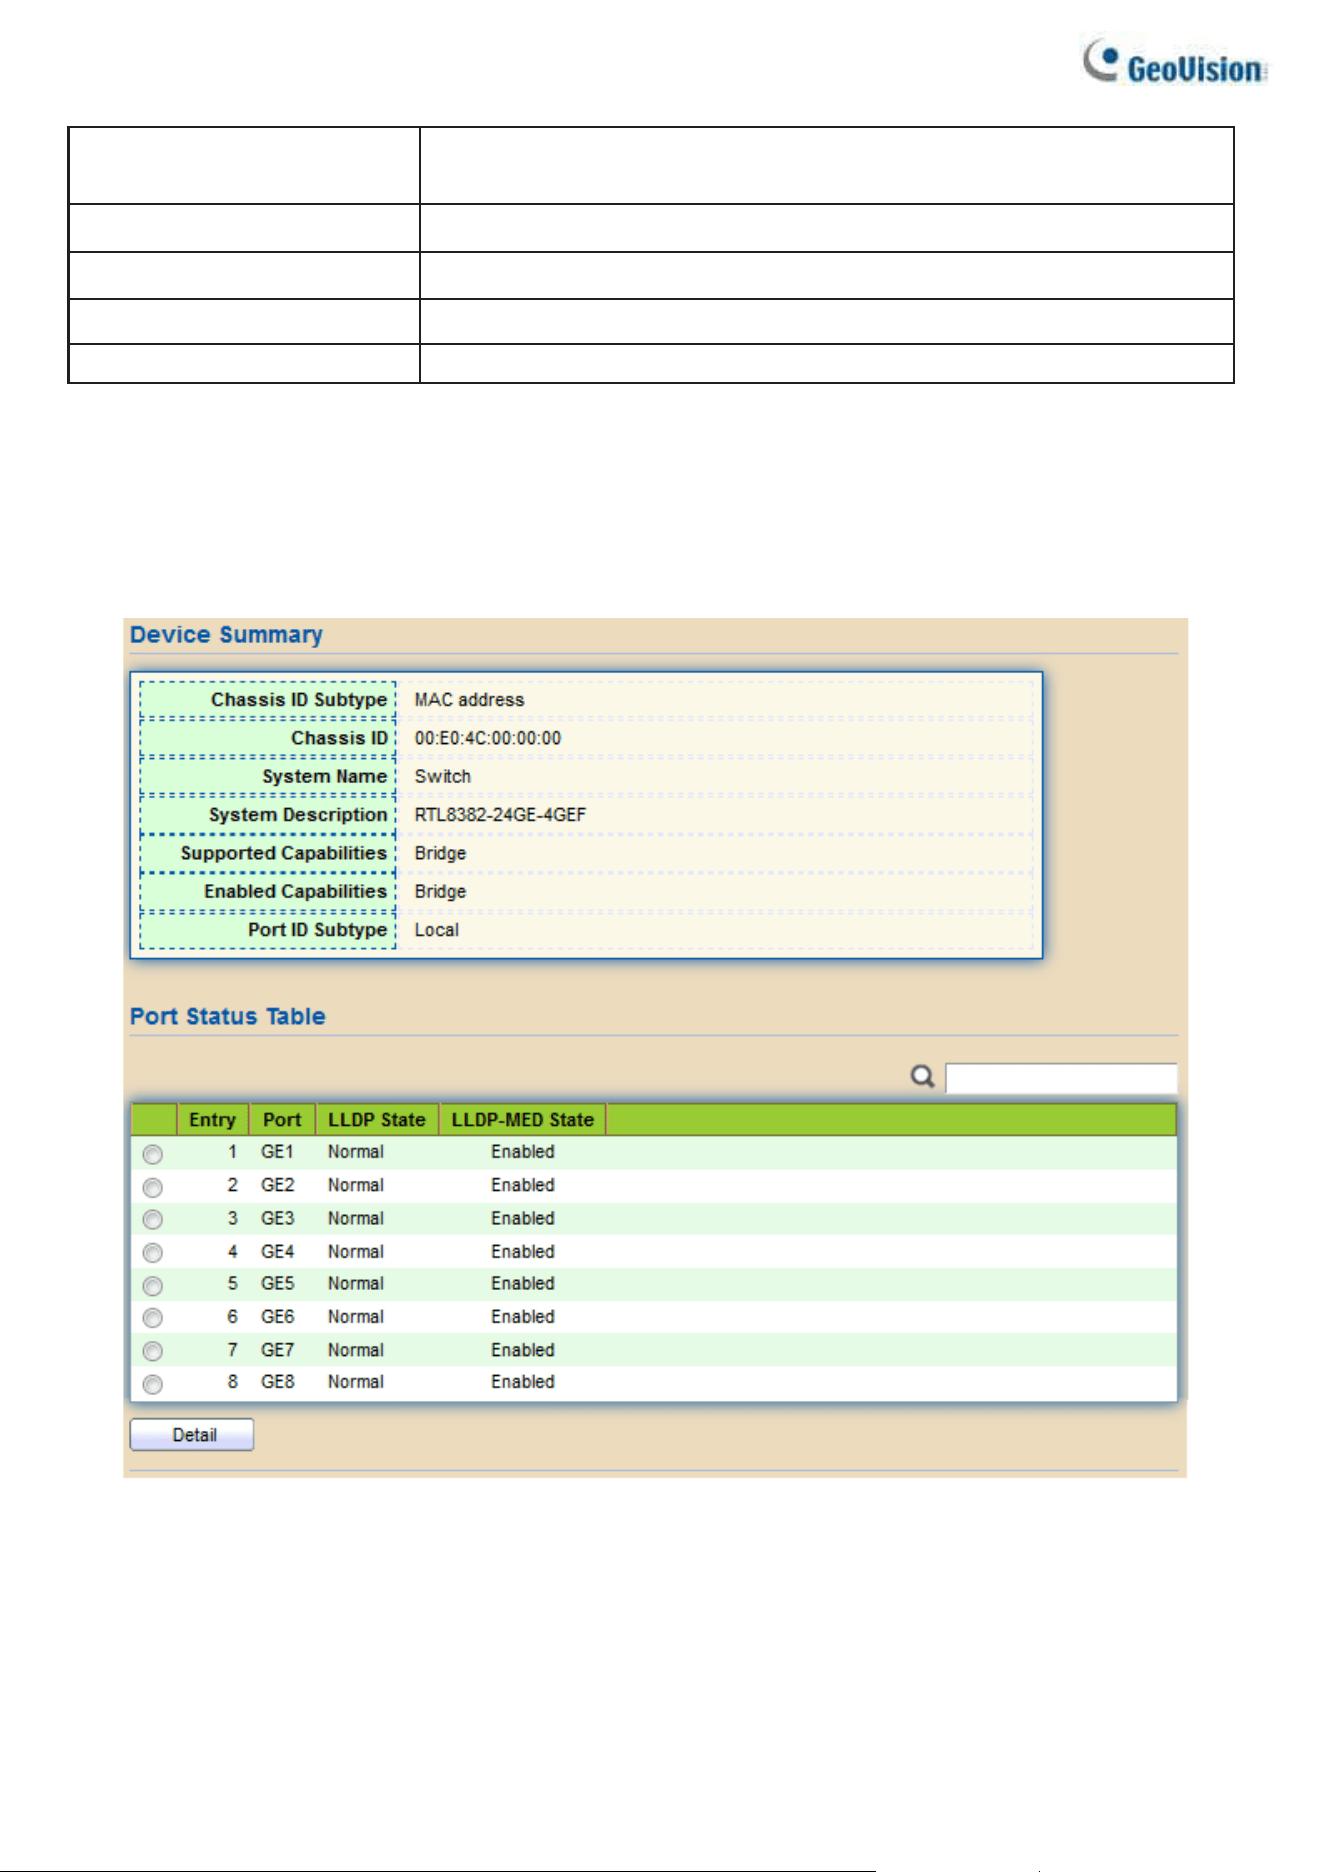This screenshot has width=1324, height=1872.
Task: Click the System Description value RTL8382-24GE-4GEF
Action: [500, 815]
